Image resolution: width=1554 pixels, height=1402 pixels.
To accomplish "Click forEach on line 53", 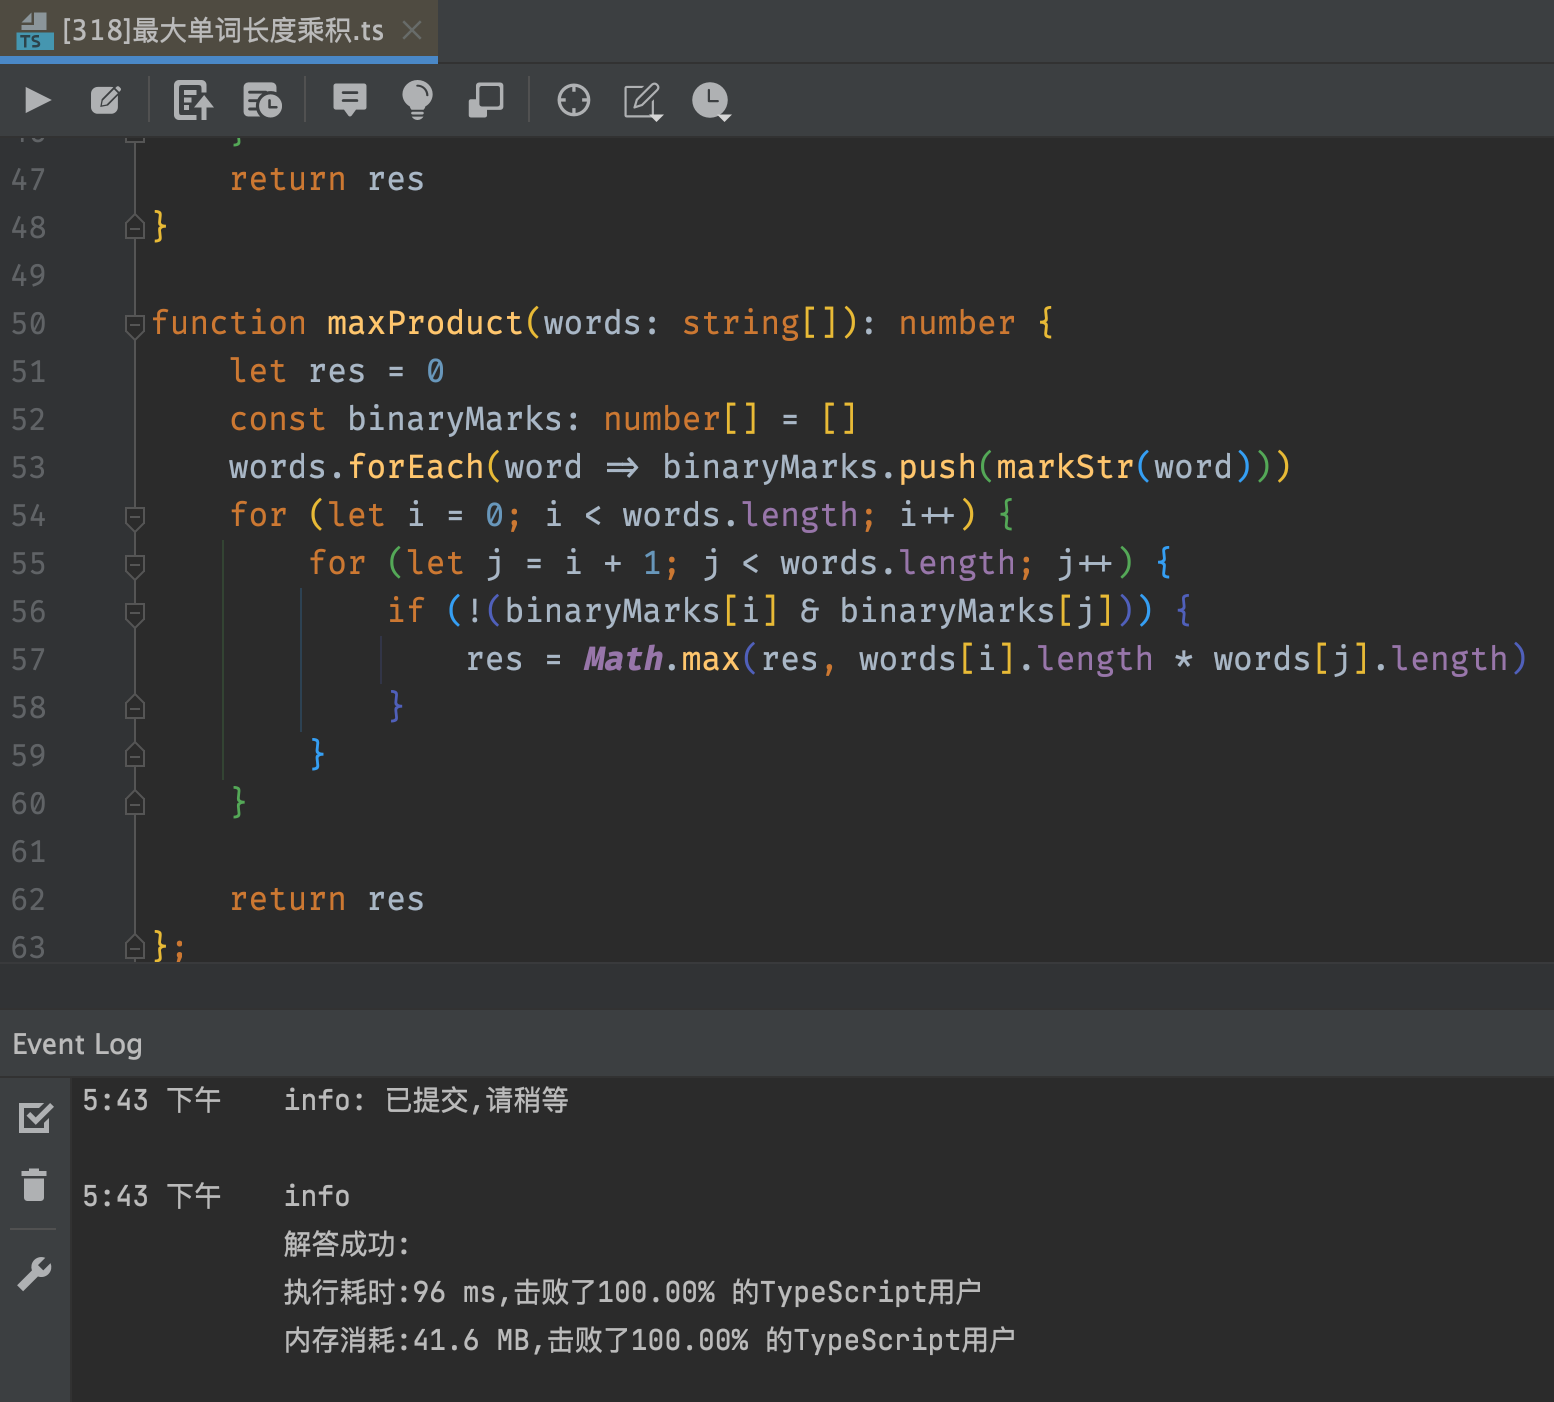I will [416, 467].
